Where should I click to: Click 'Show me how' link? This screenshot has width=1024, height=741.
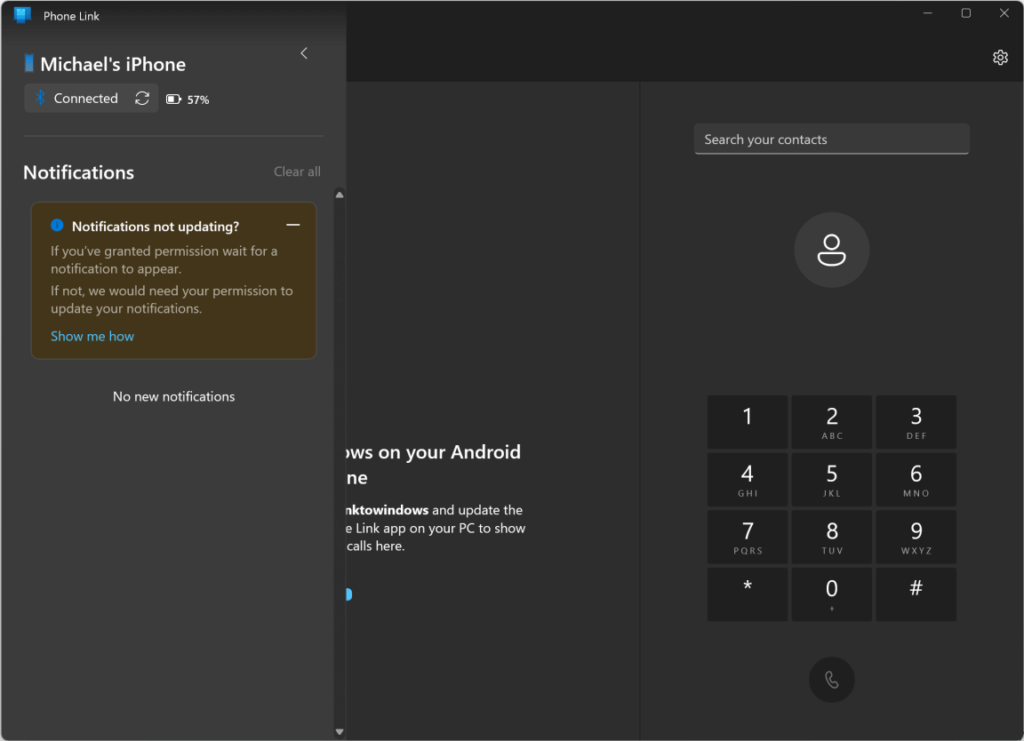(x=92, y=336)
